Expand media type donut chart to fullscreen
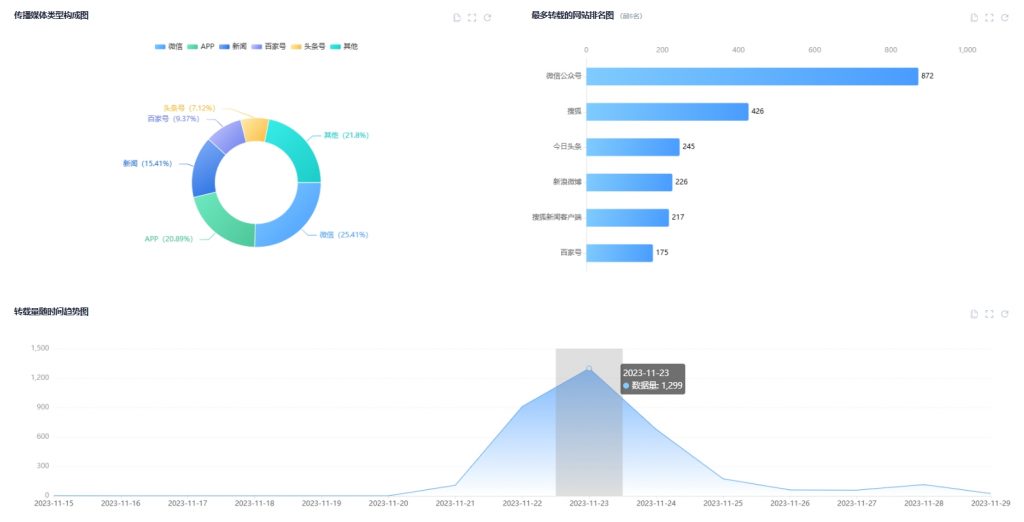The width and height of the screenshot is (1024, 522). point(472,17)
